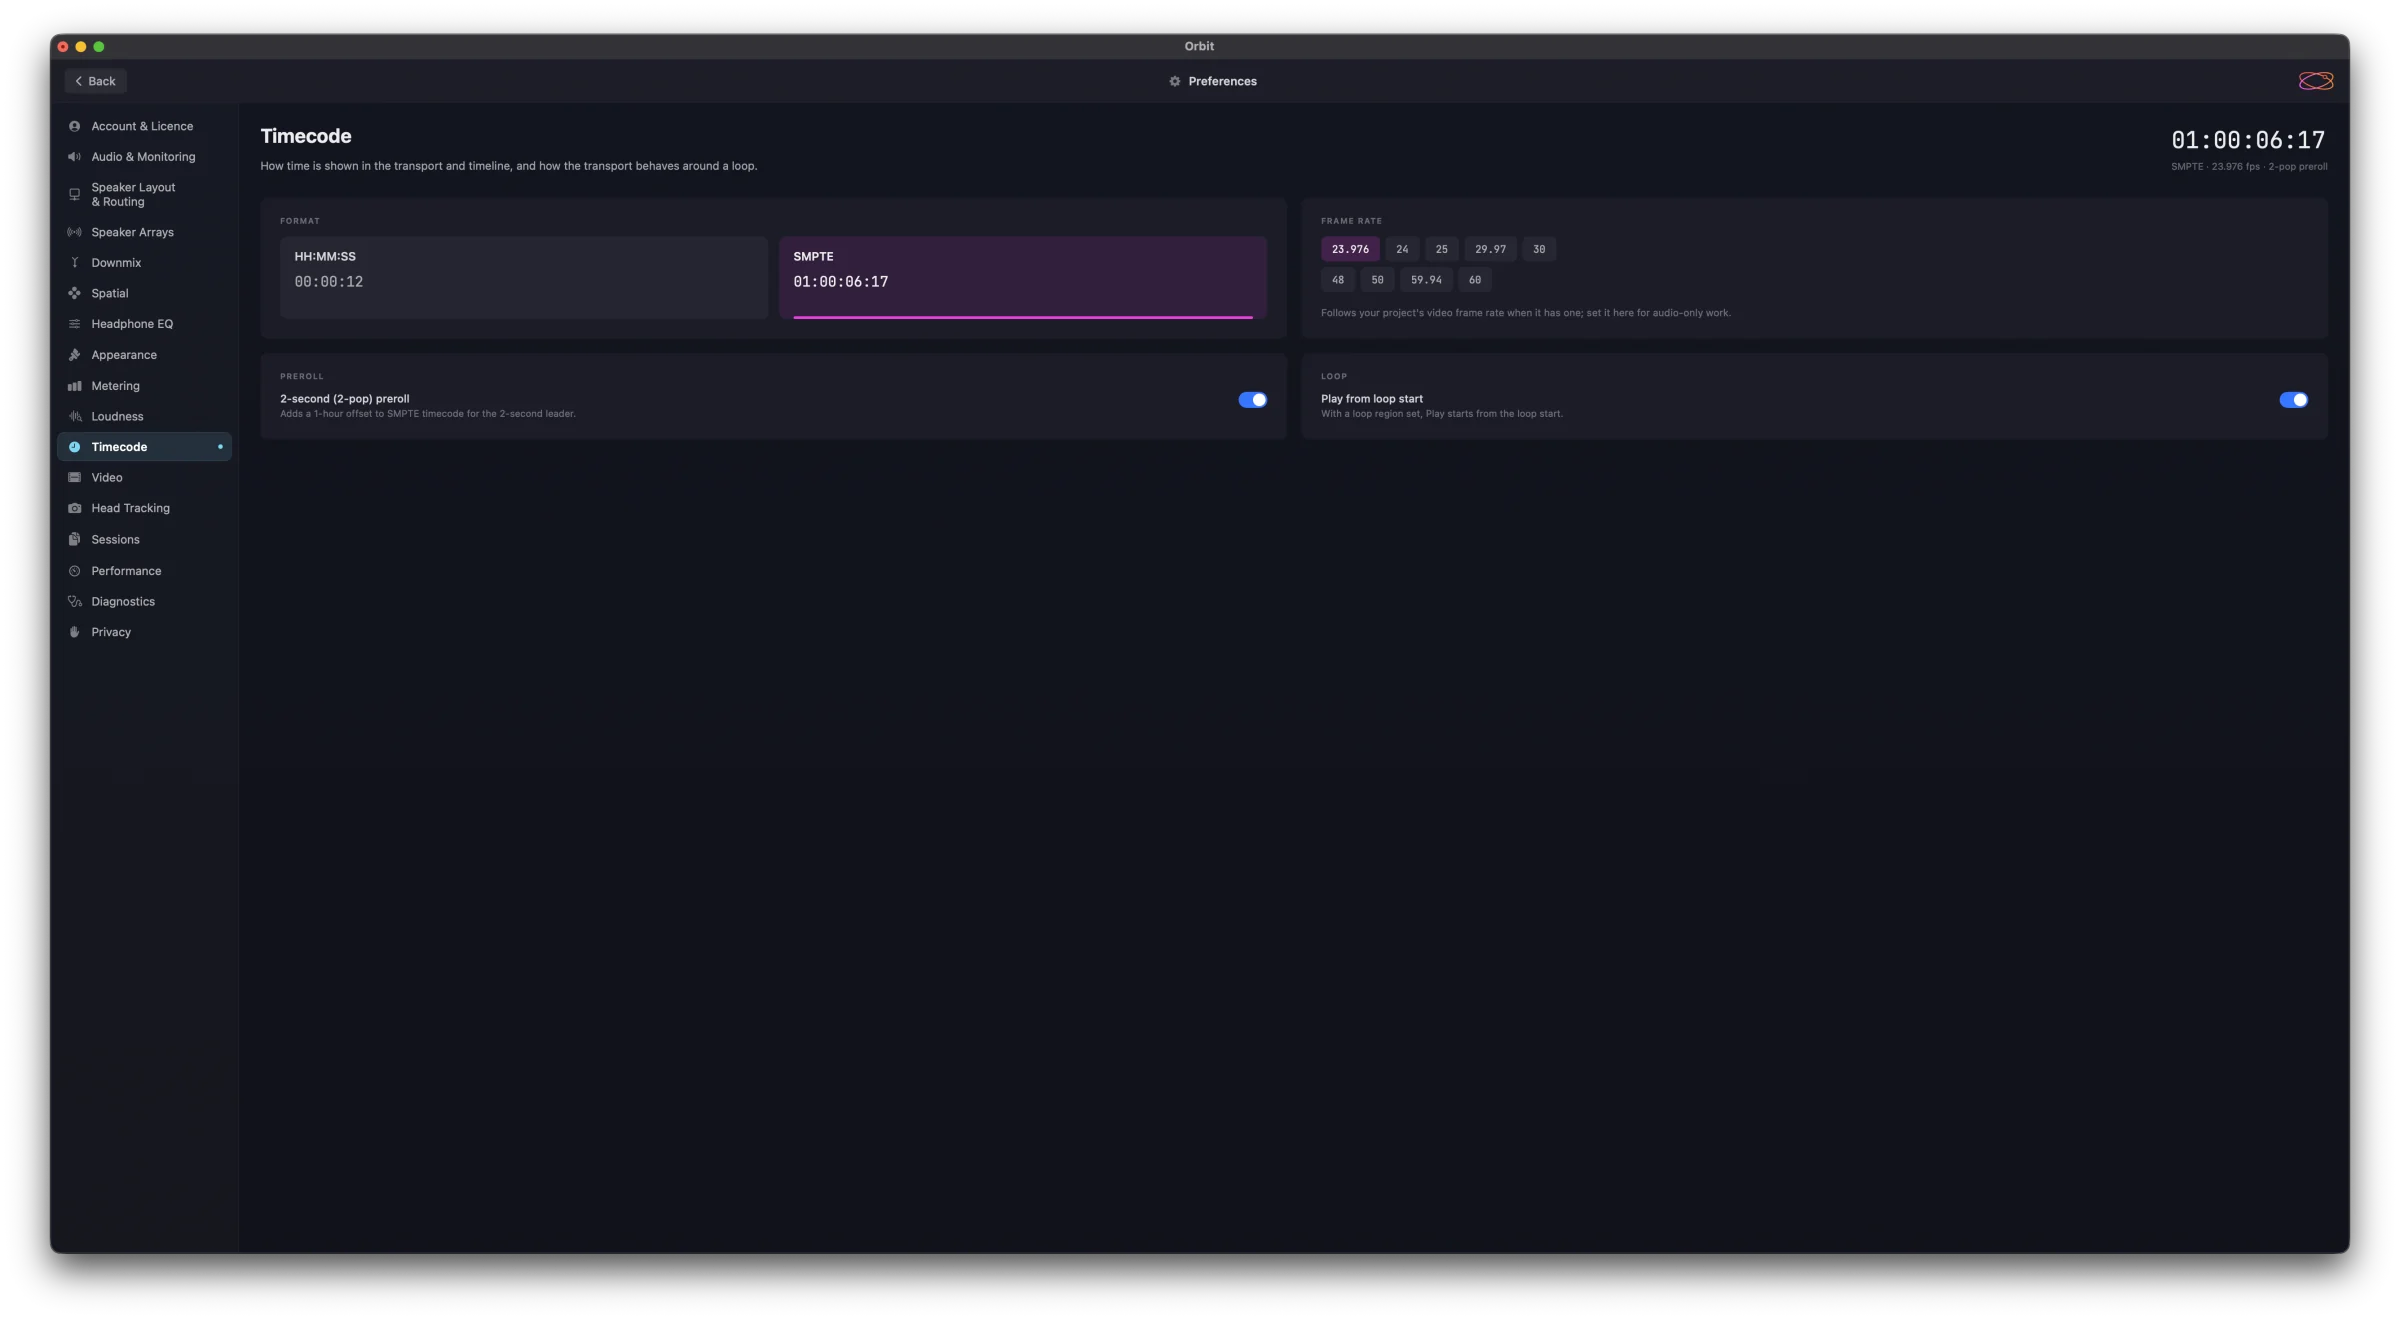Click the Speaker Arrays icon

pos(74,232)
